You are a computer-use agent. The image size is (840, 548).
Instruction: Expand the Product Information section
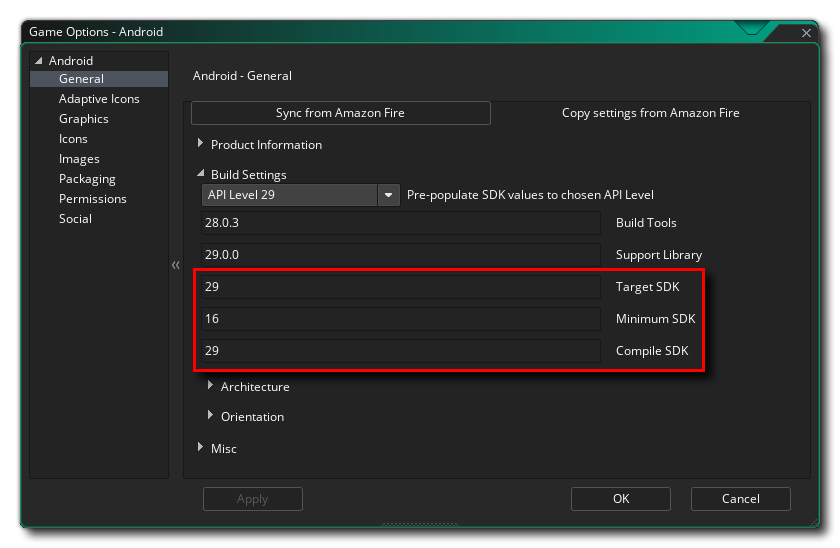tap(201, 144)
